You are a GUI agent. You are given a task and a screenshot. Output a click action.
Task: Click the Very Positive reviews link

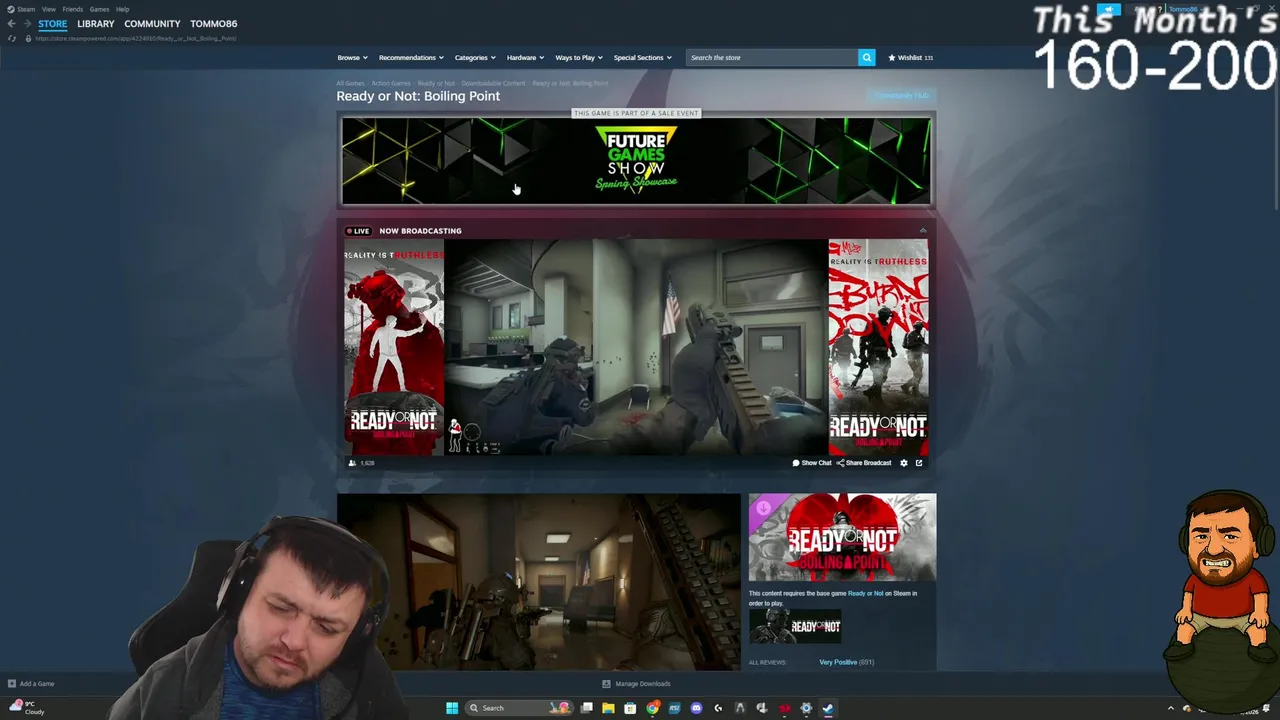[838, 662]
